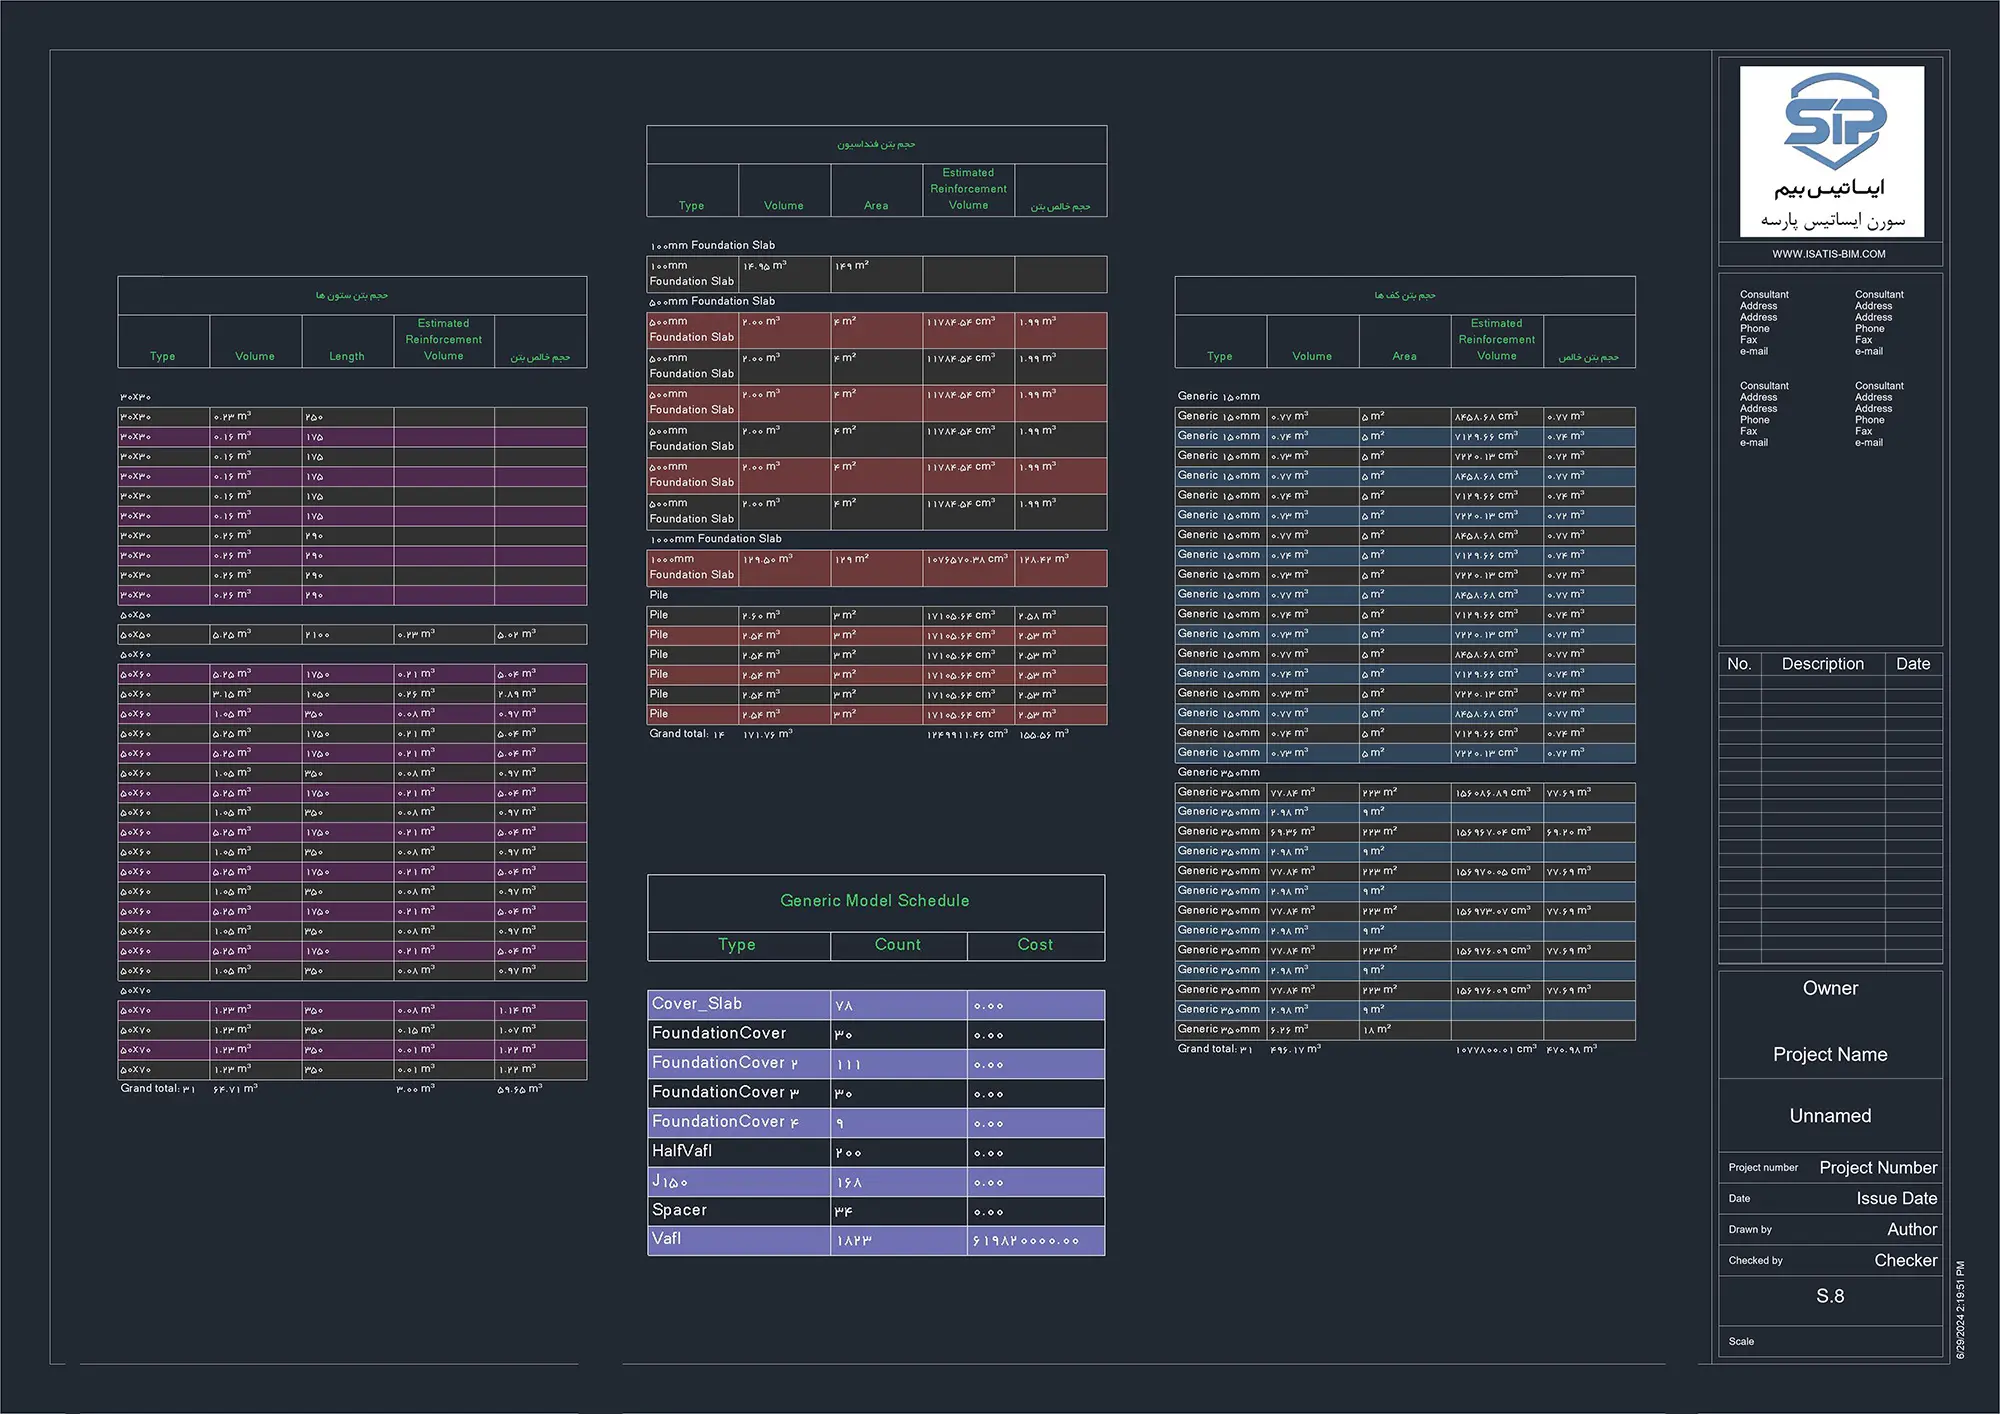The image size is (2000, 1414).
Task: Select the Cover_Slab row type cell
Action: coord(697,1004)
